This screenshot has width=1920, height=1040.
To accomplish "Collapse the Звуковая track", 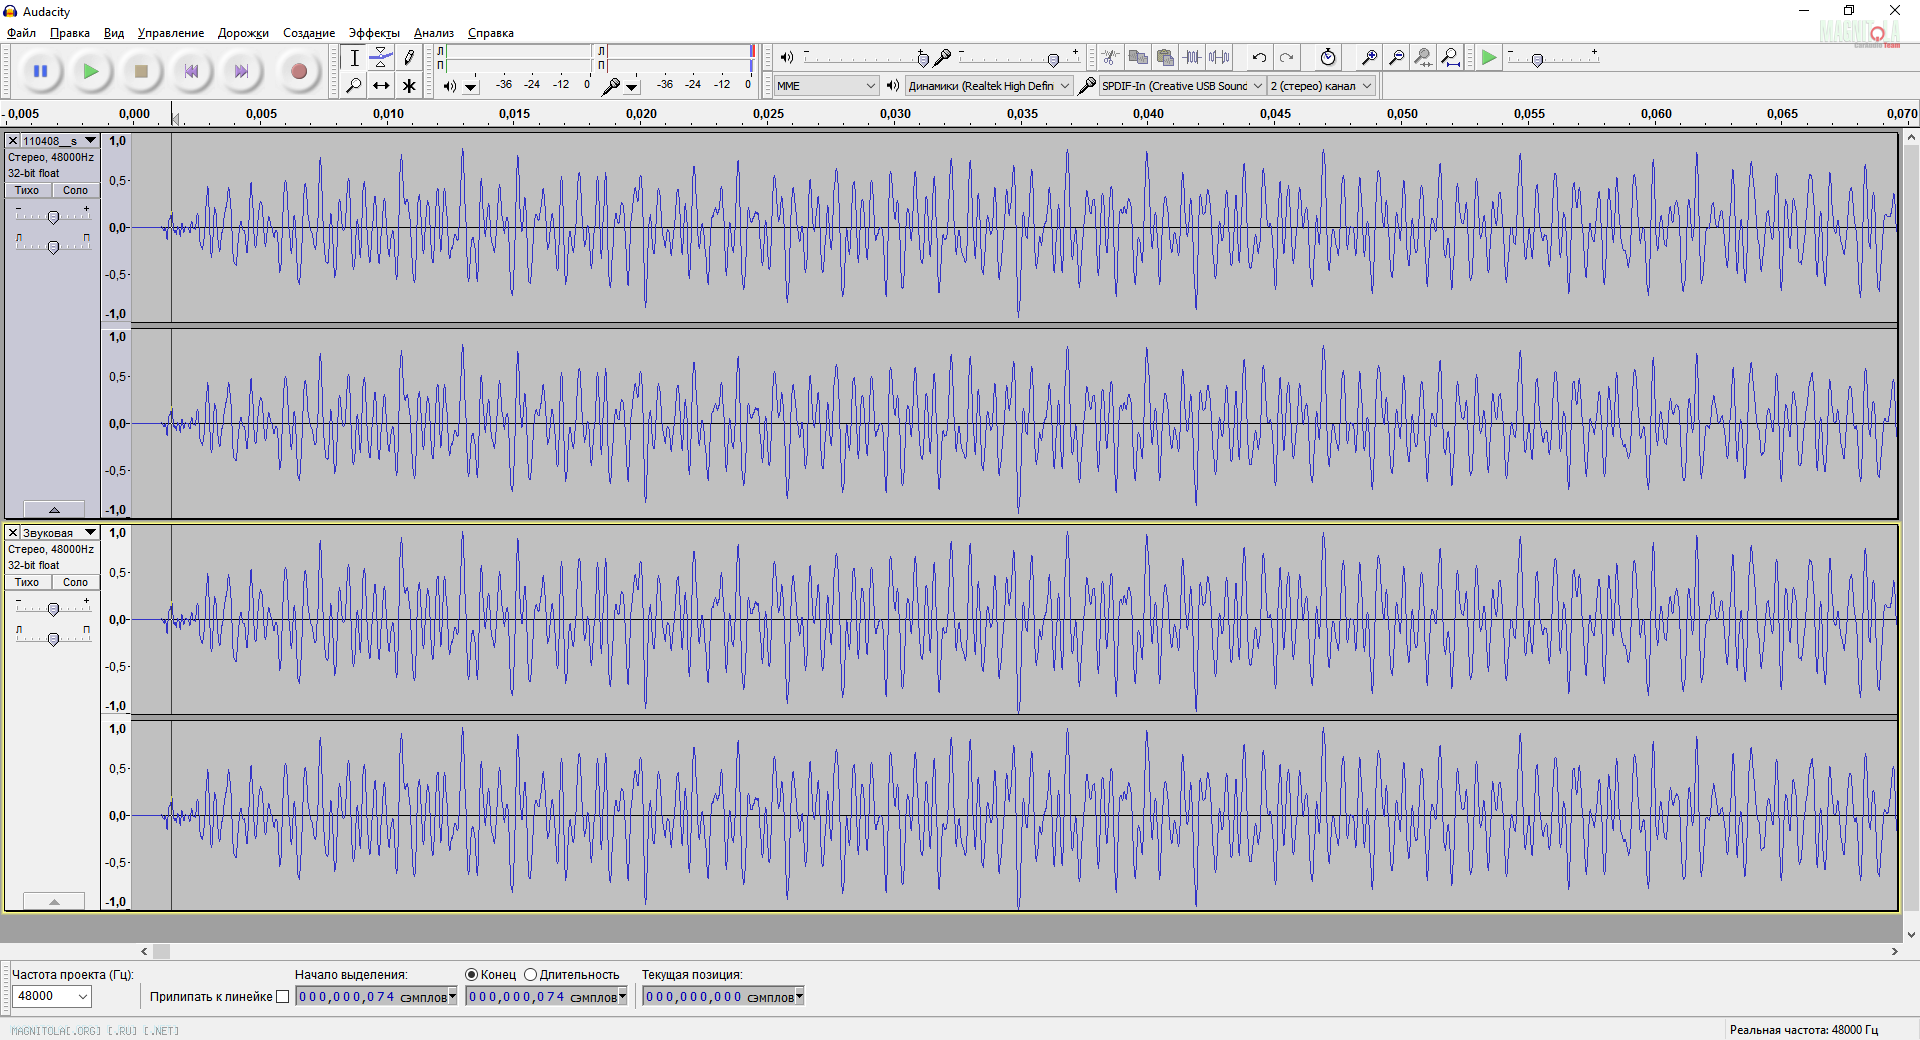I will click(x=54, y=901).
